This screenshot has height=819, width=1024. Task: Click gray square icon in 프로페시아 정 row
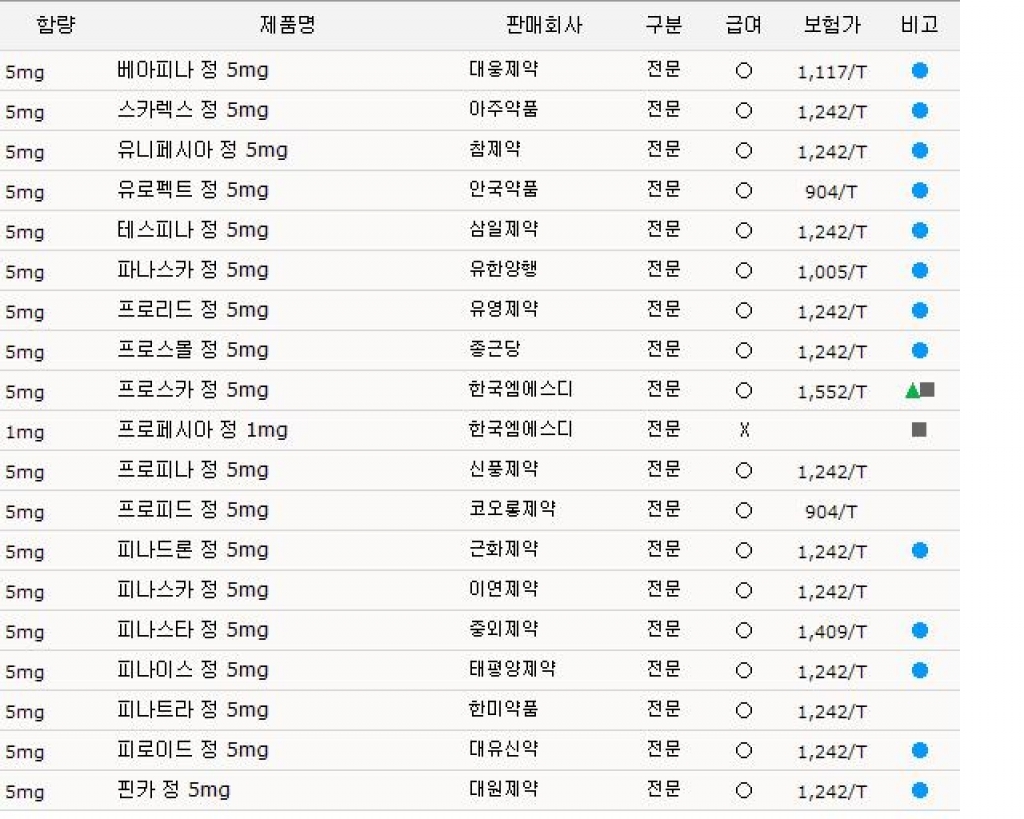pos(919,430)
